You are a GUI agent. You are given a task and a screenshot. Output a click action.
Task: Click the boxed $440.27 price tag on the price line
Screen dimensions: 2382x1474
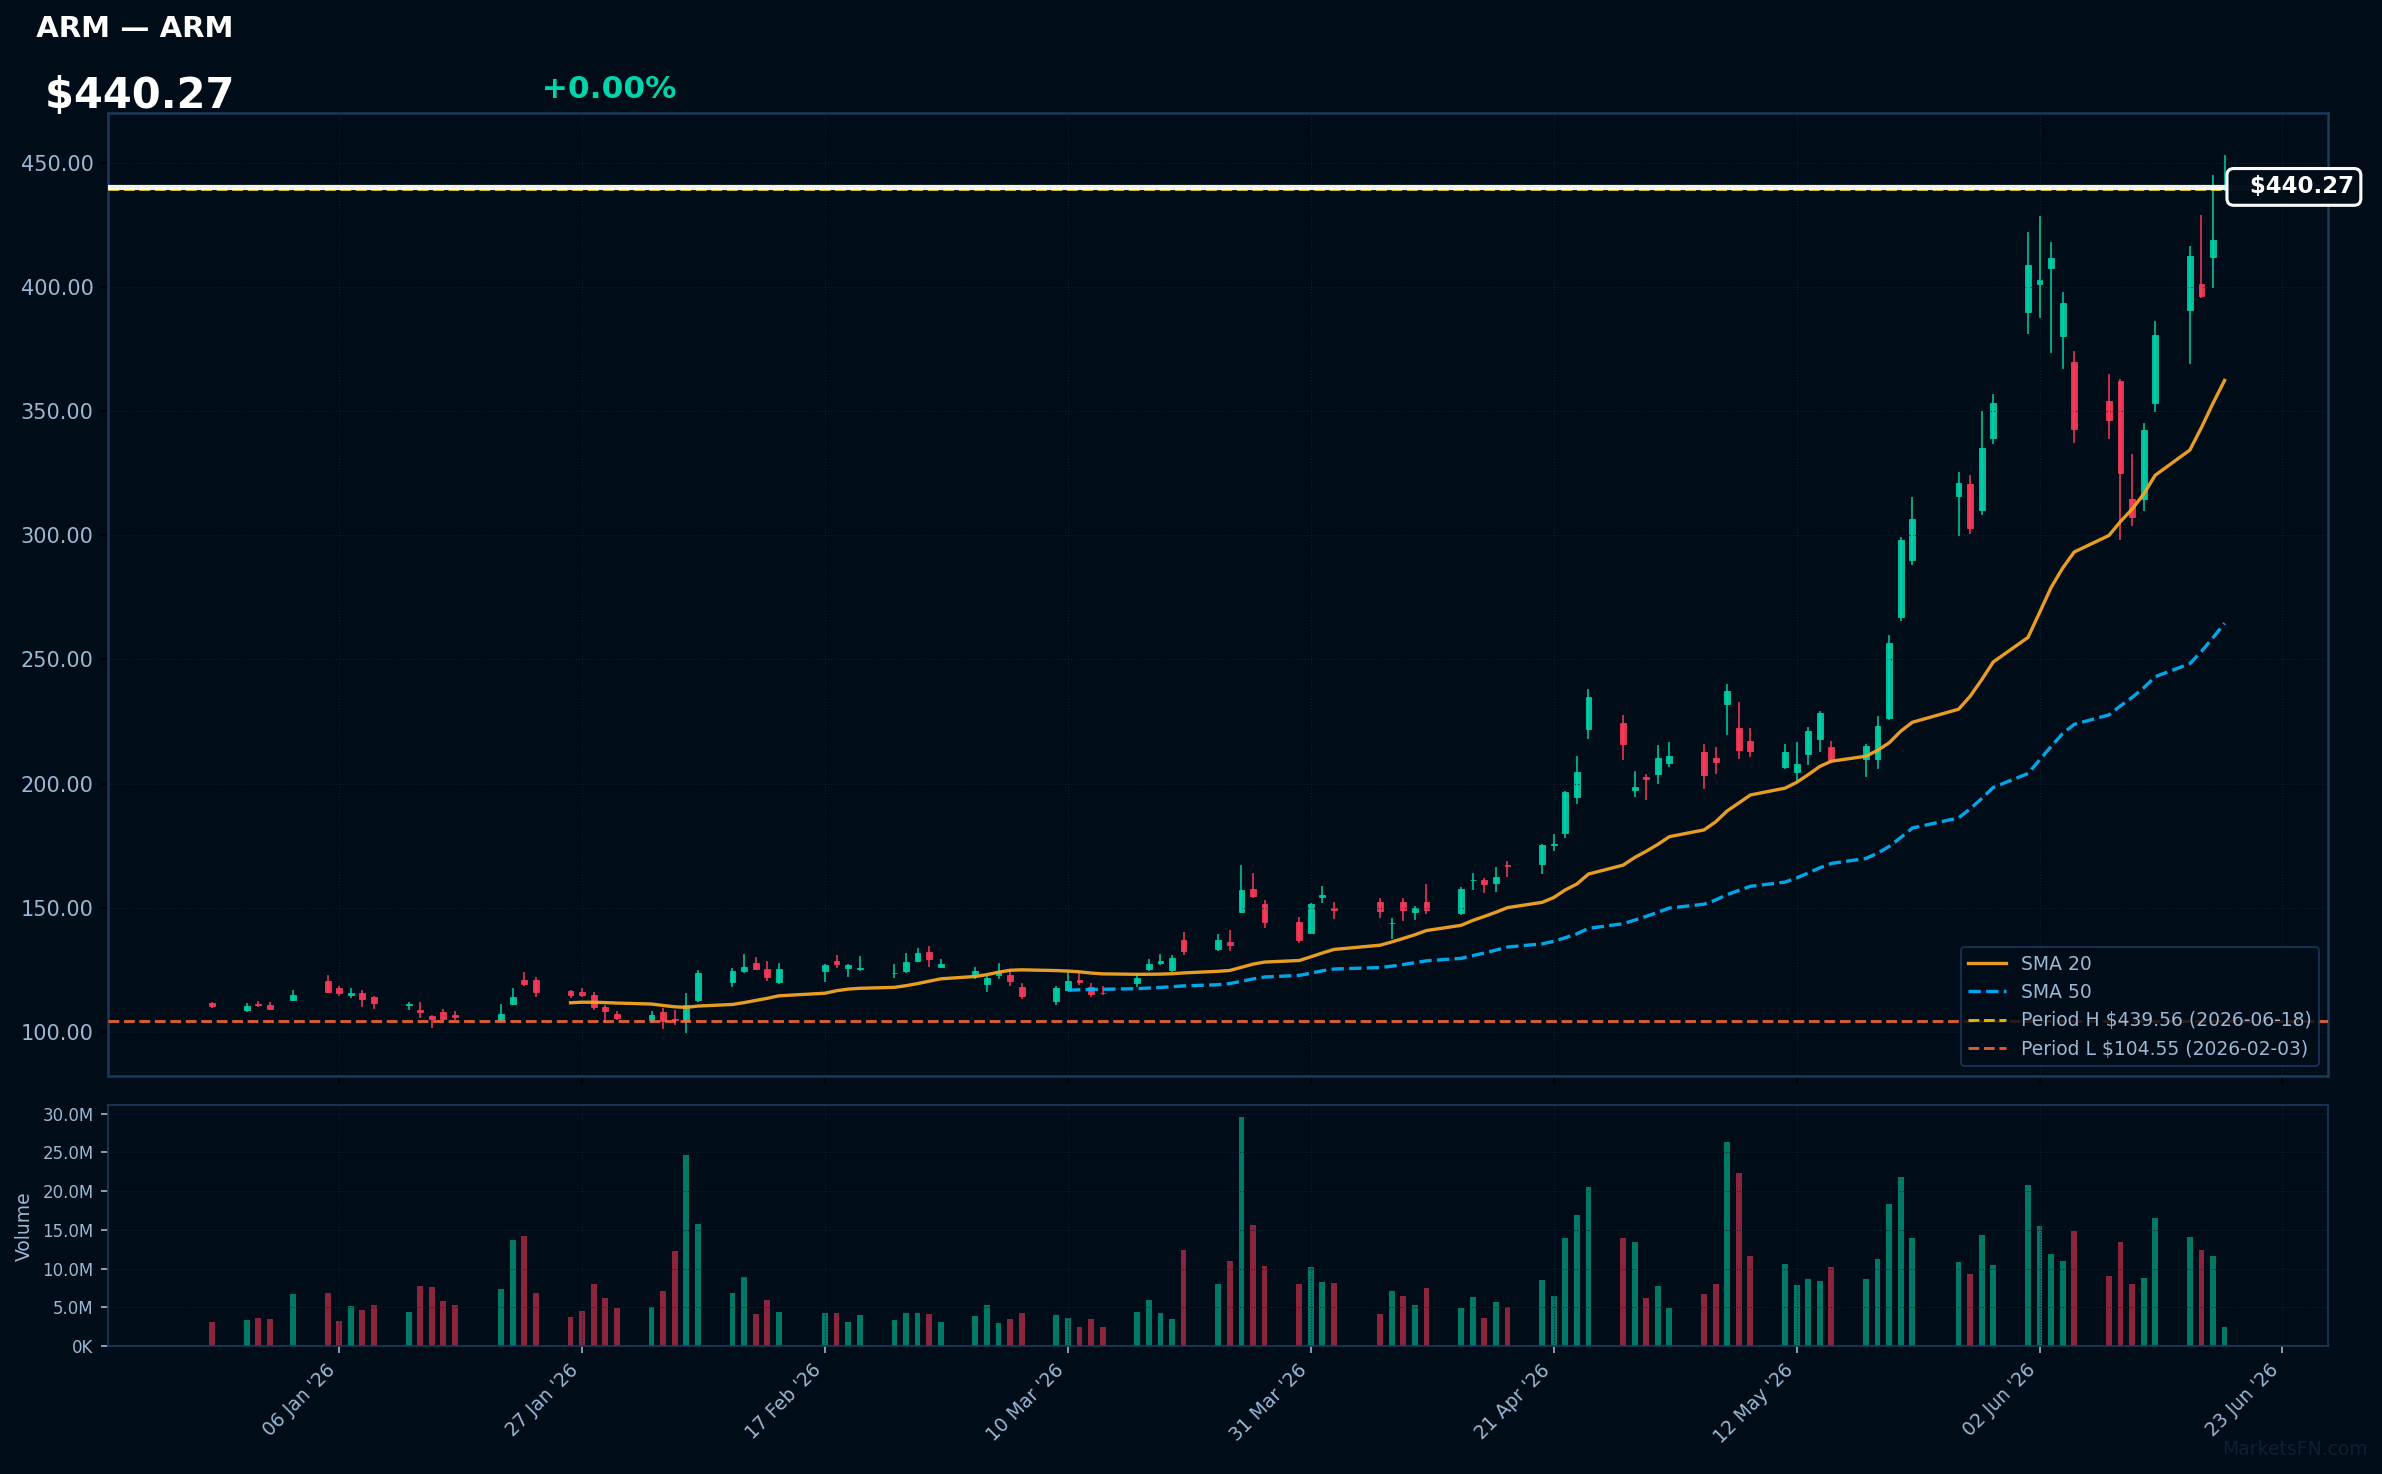tap(2294, 187)
